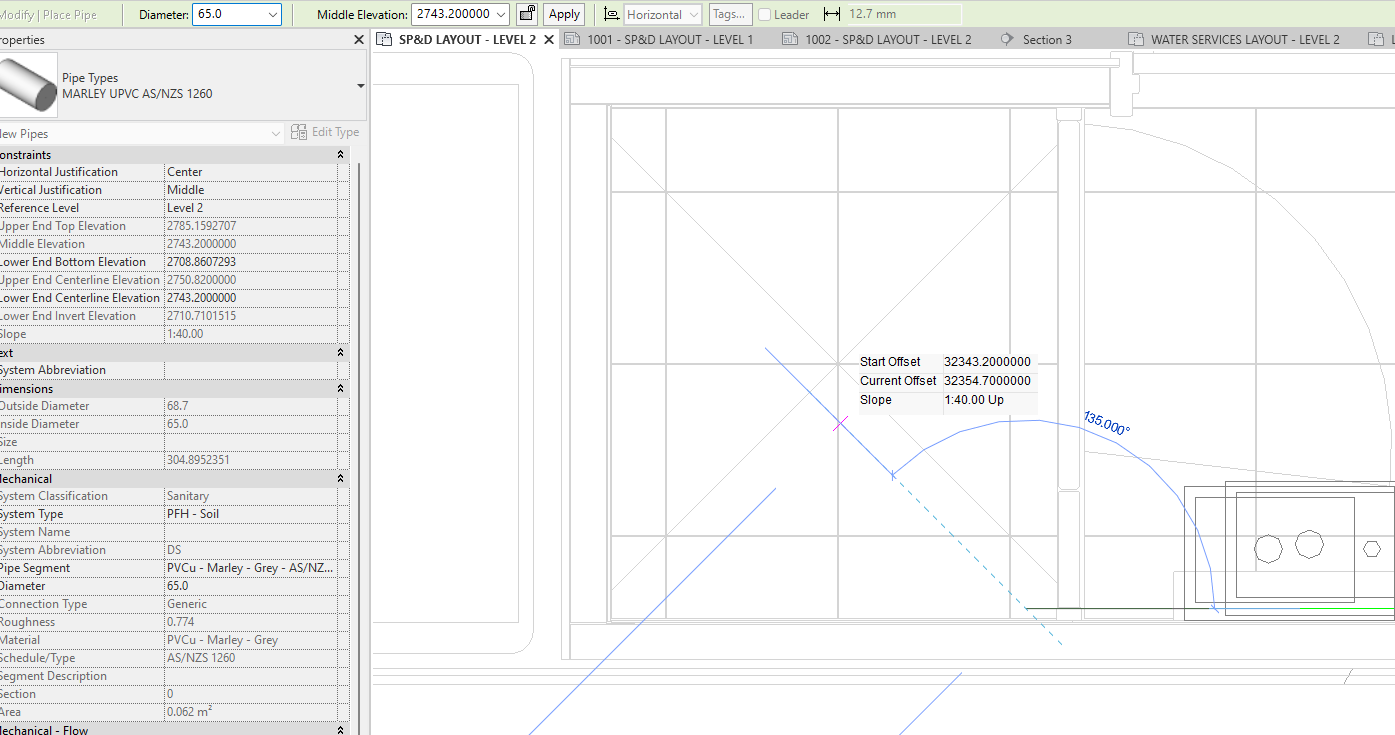
Task: Close the SP&D LAYOUT - LEVEL 2 view tab
Action: tap(549, 40)
